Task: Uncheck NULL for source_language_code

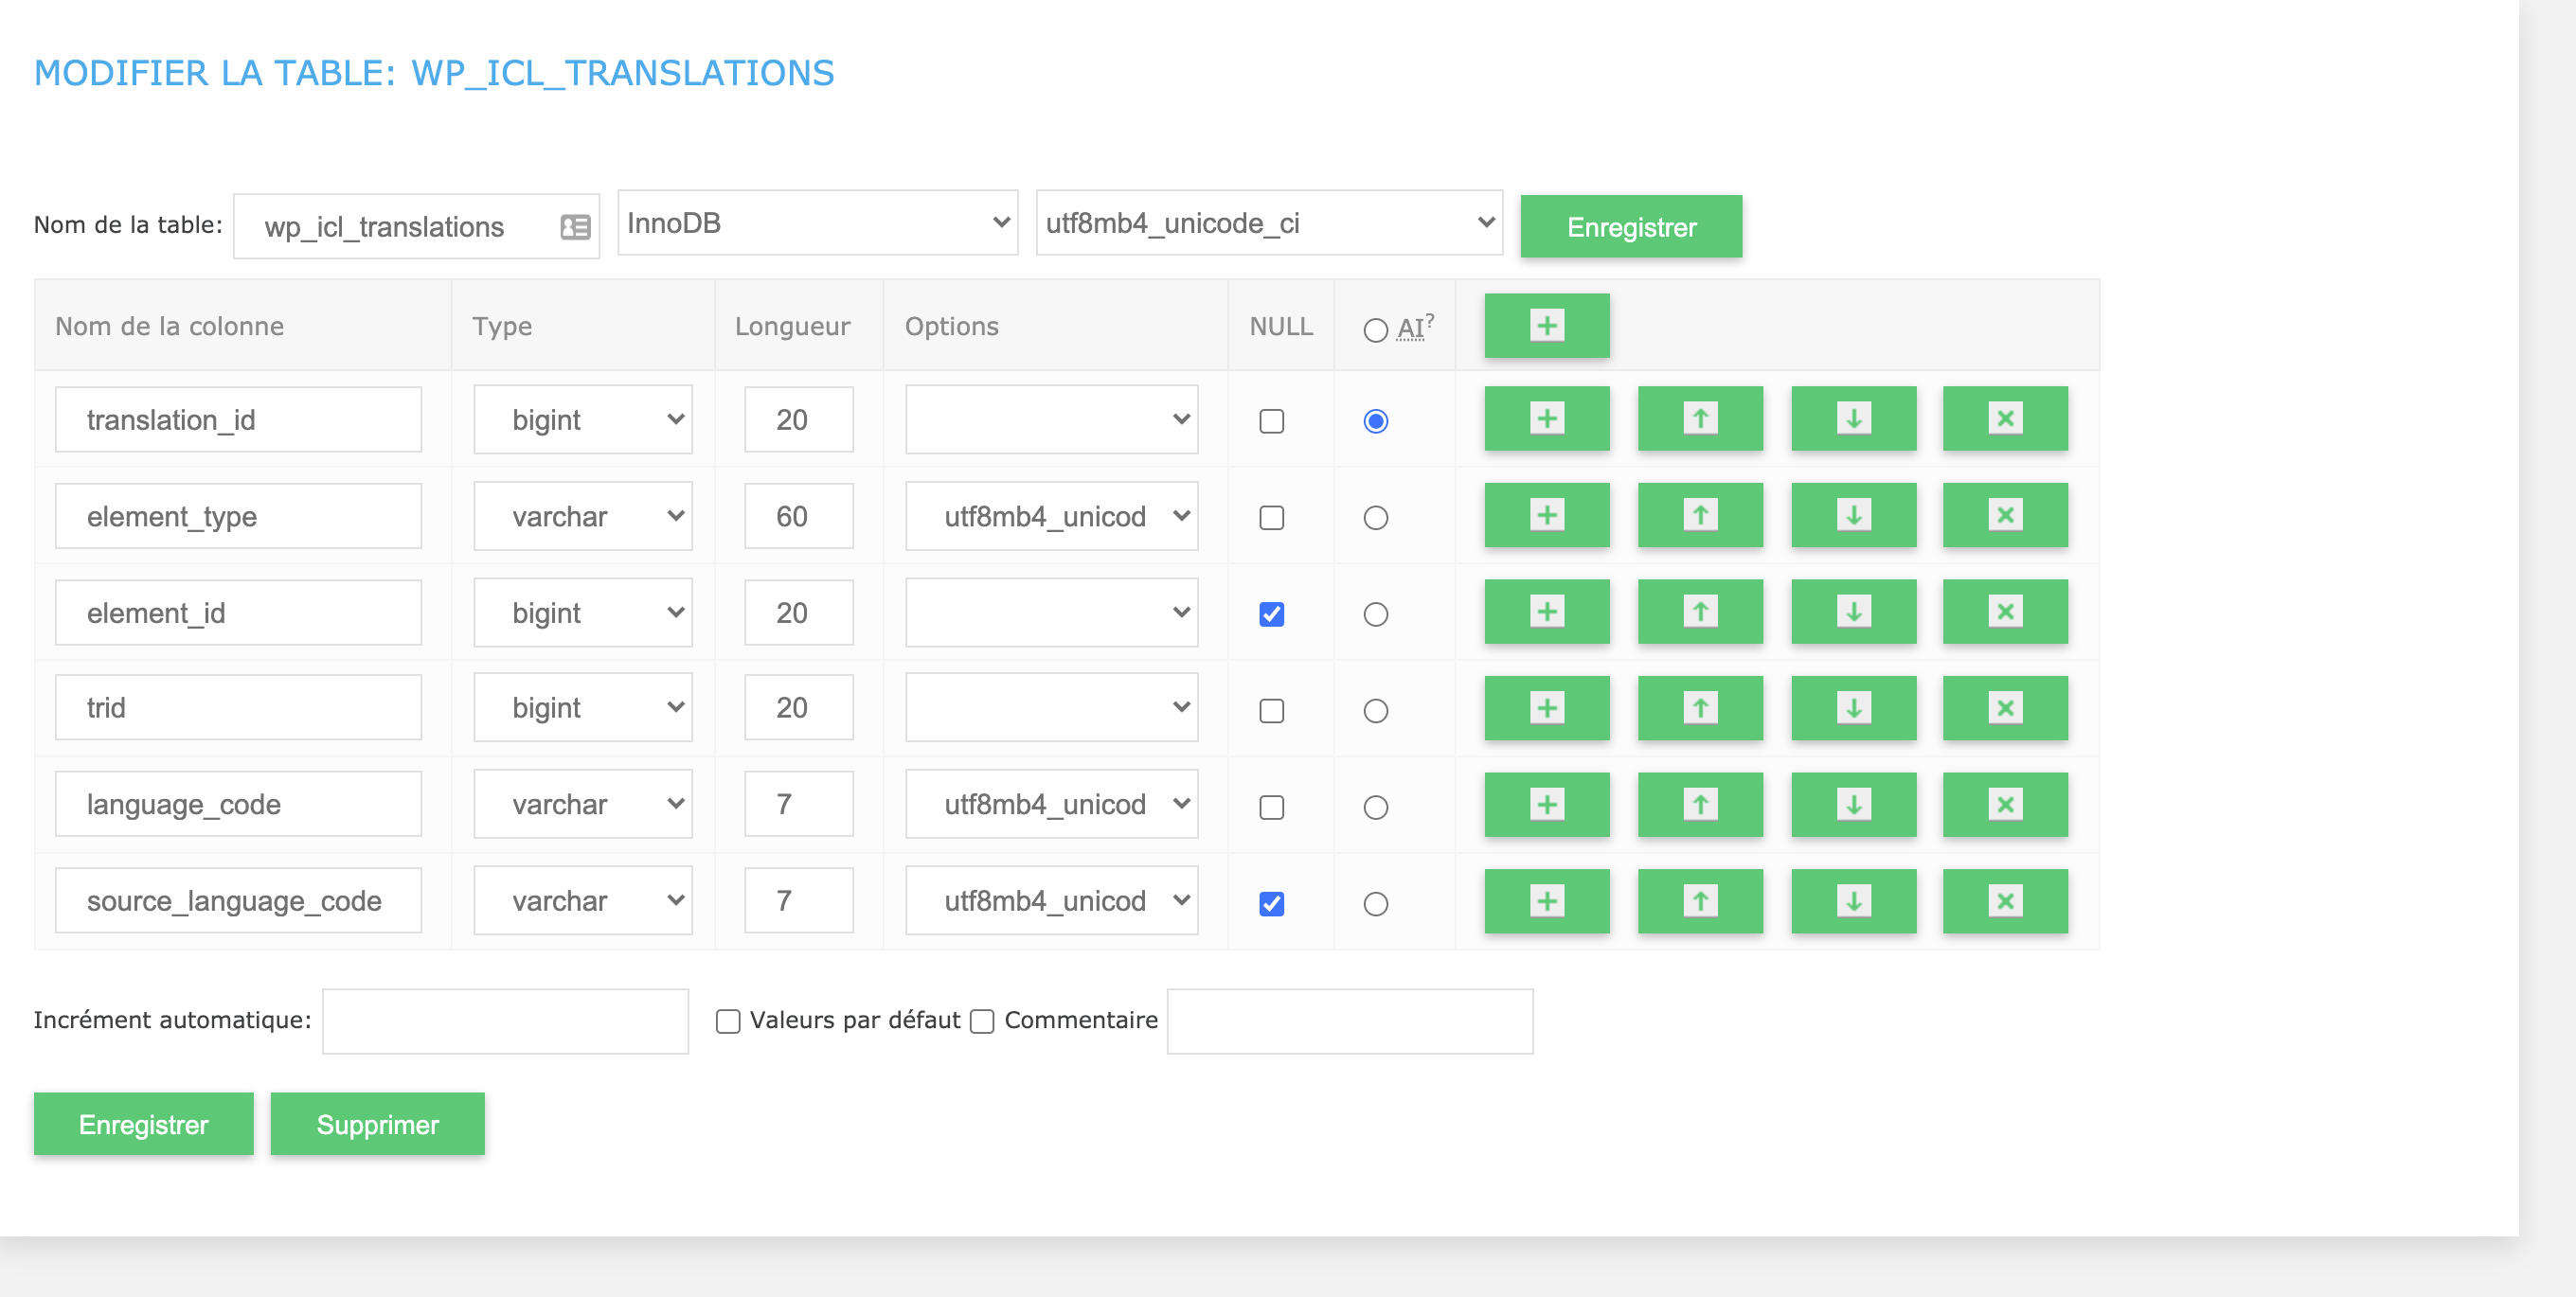Action: [1271, 904]
